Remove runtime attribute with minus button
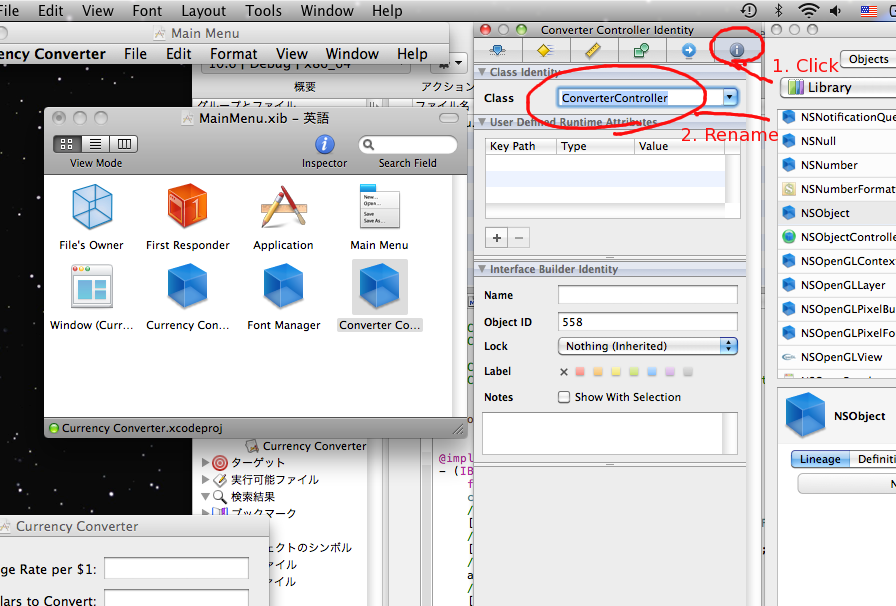 click(519, 238)
